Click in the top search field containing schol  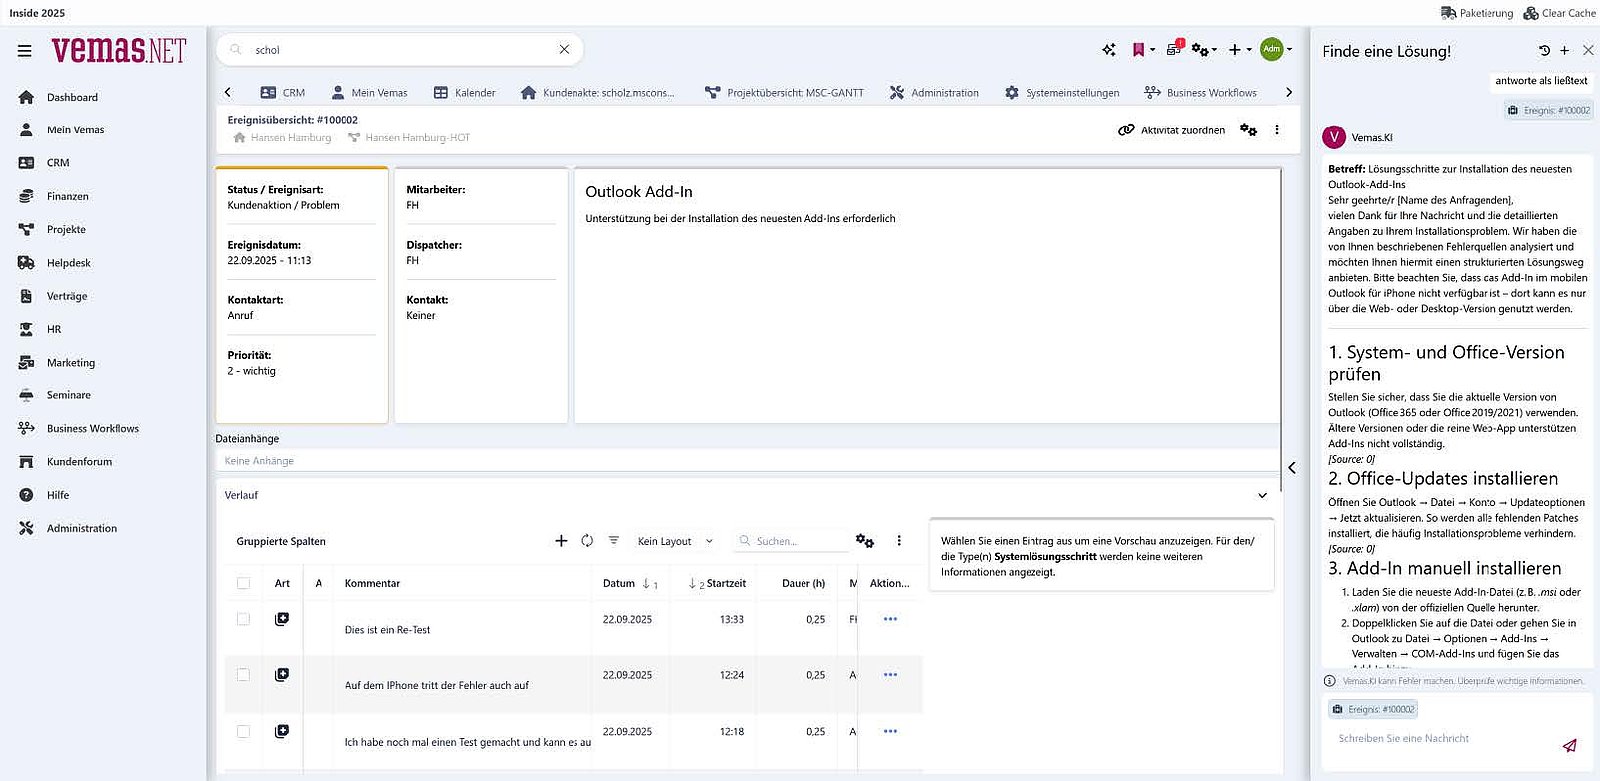coord(400,50)
